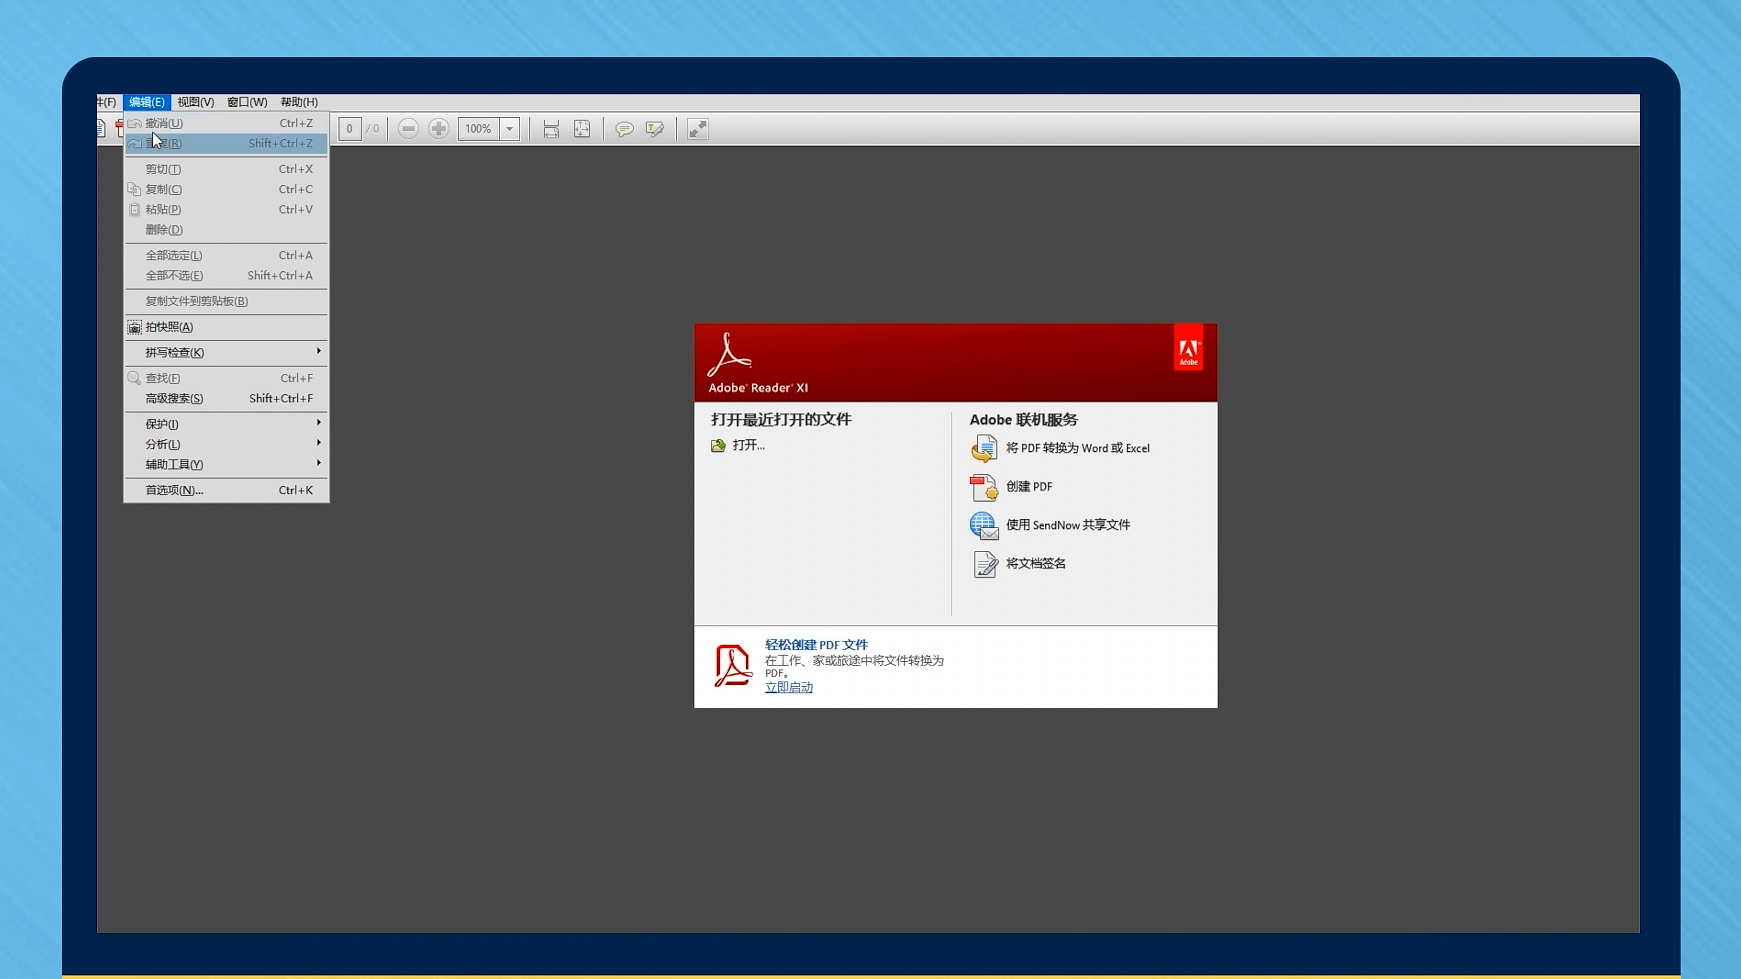Expand the 拼写检查(K) submenu
The image size is (1741, 979).
[x=226, y=352]
